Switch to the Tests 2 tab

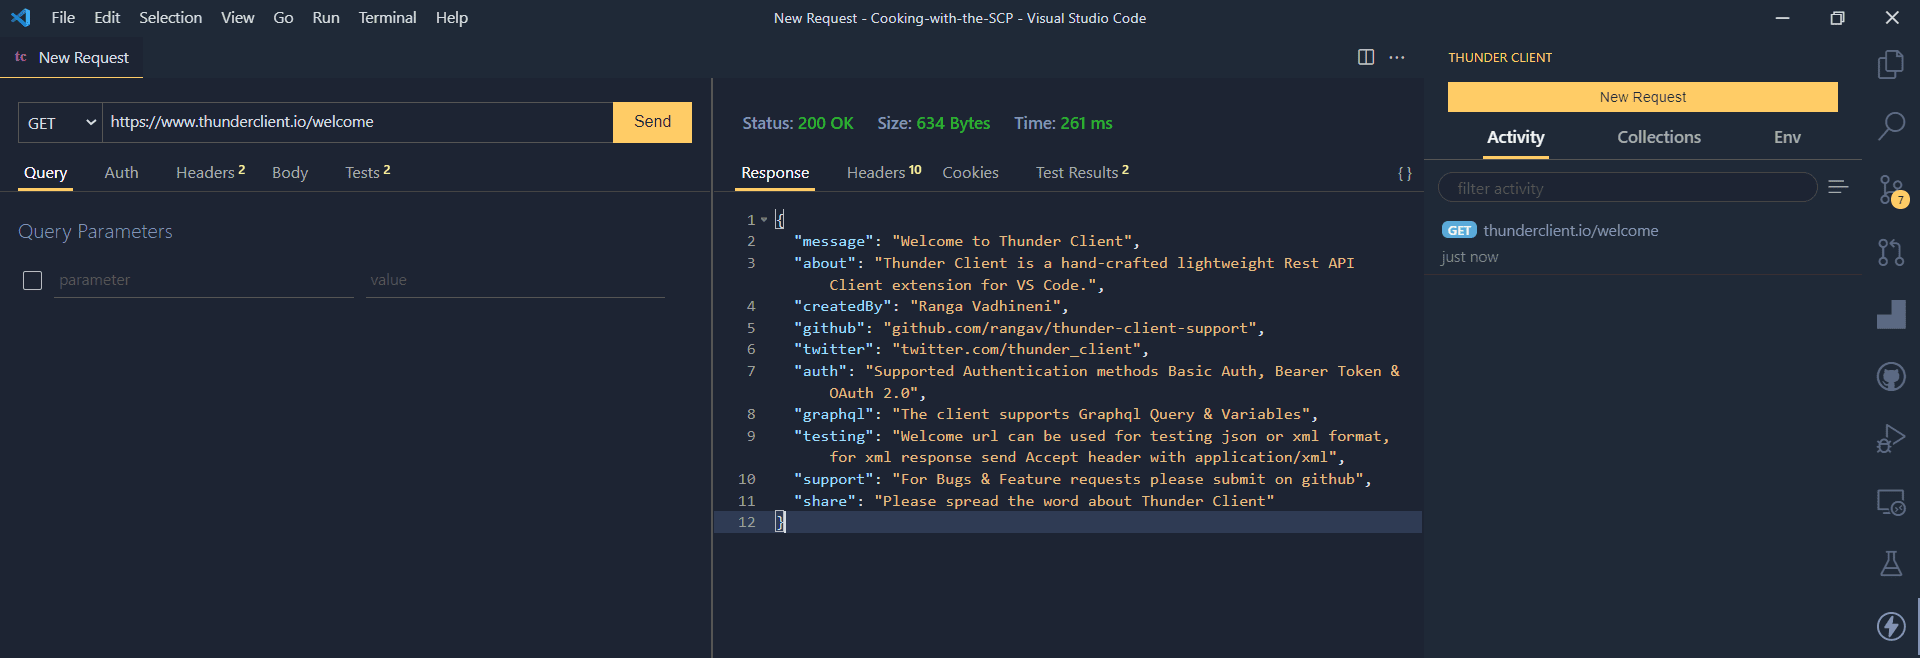(367, 173)
